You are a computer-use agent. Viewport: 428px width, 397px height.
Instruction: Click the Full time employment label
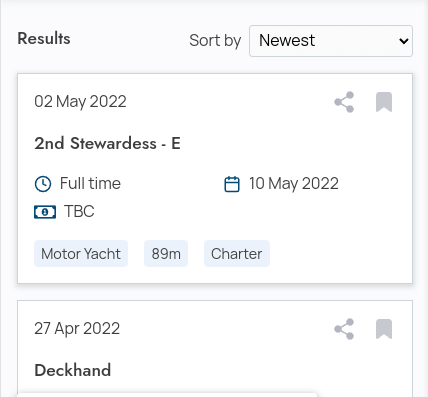point(90,183)
